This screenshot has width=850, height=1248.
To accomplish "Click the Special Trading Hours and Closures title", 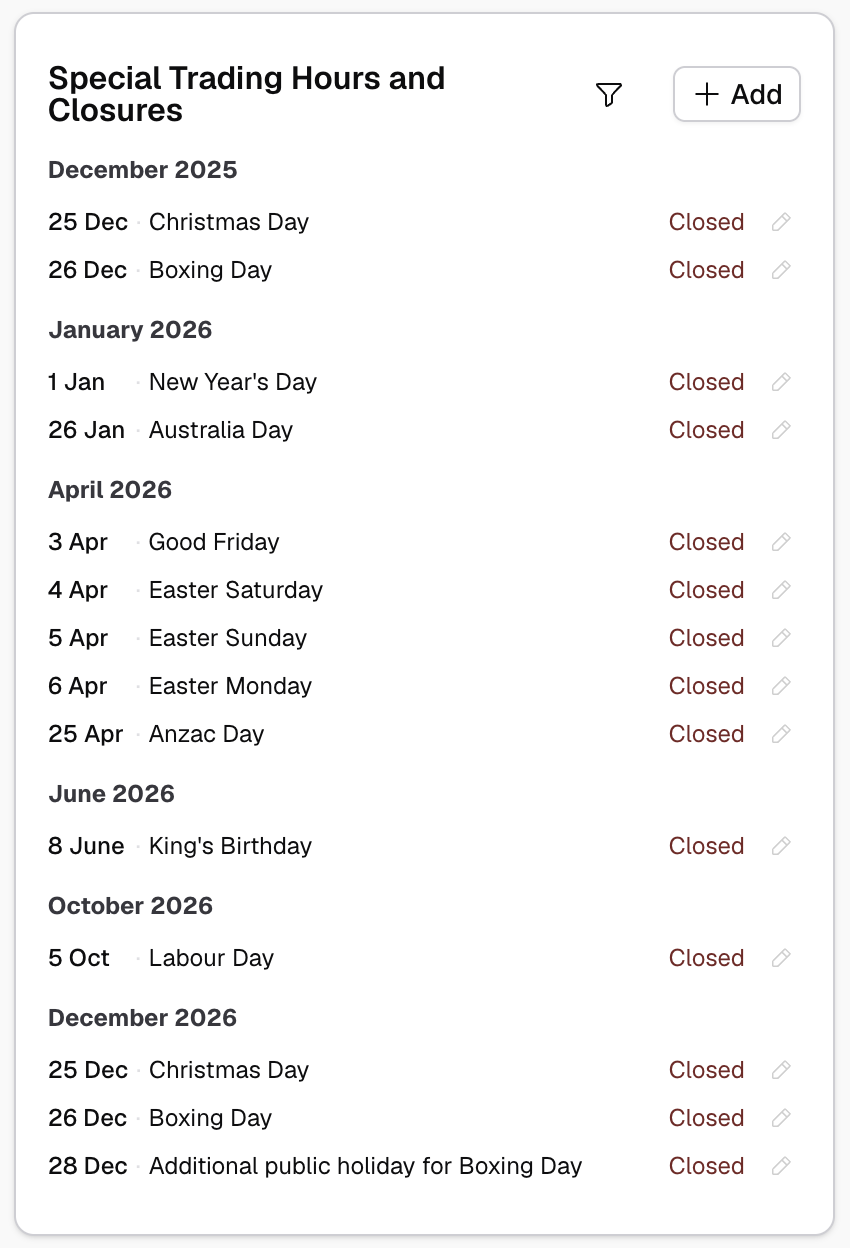I will [246, 94].
